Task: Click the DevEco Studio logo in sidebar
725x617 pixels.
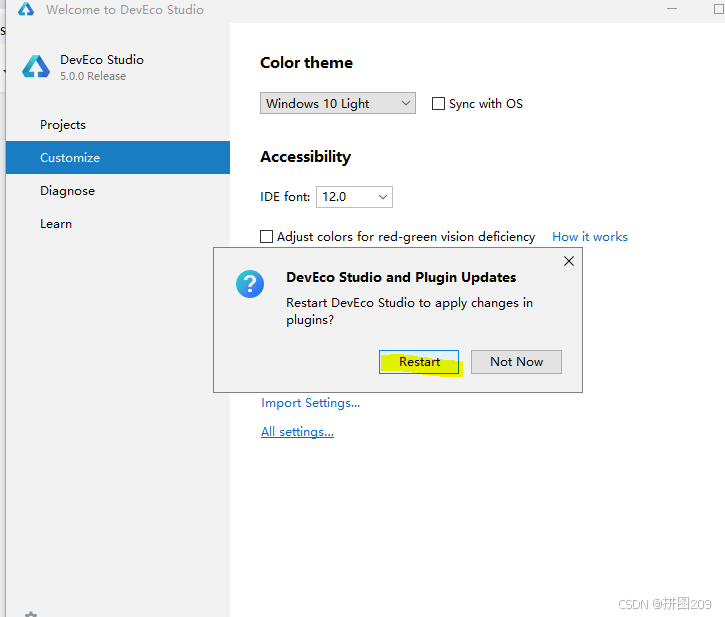Action: pyautogui.click(x=36, y=67)
